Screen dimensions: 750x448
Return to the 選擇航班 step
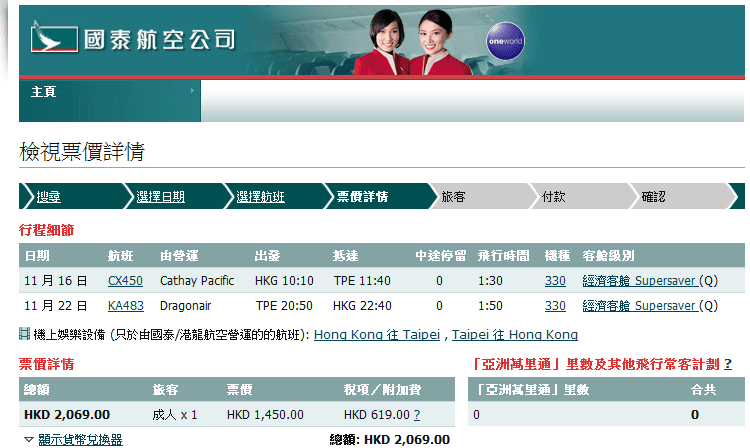click(260, 197)
